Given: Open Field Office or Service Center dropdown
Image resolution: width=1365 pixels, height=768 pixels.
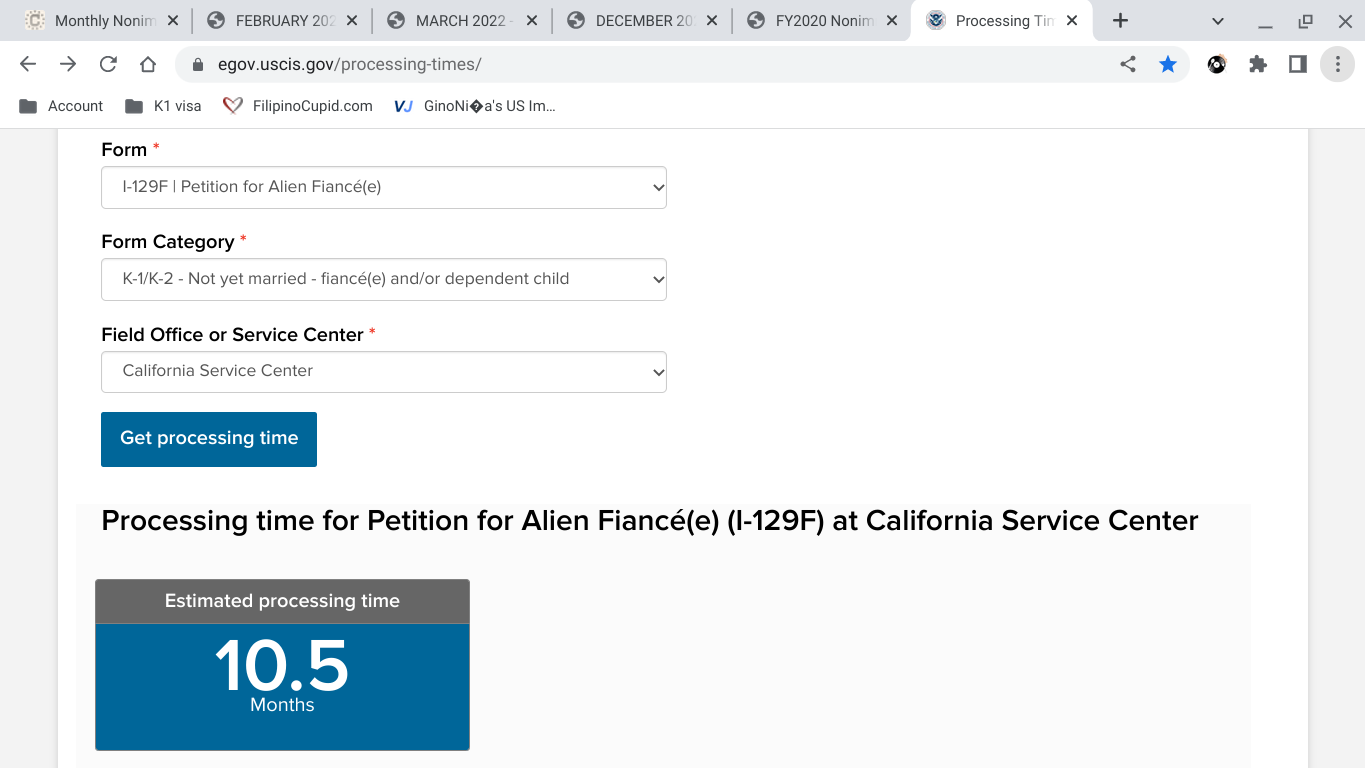Looking at the screenshot, I should tap(384, 371).
